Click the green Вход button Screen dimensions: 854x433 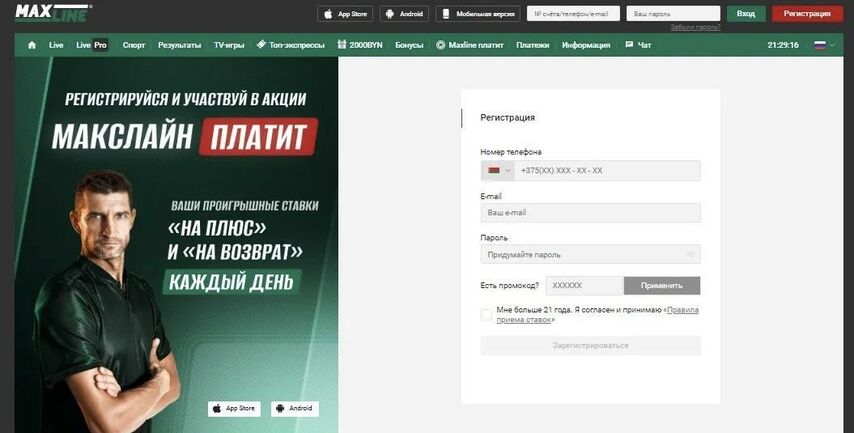[746, 14]
